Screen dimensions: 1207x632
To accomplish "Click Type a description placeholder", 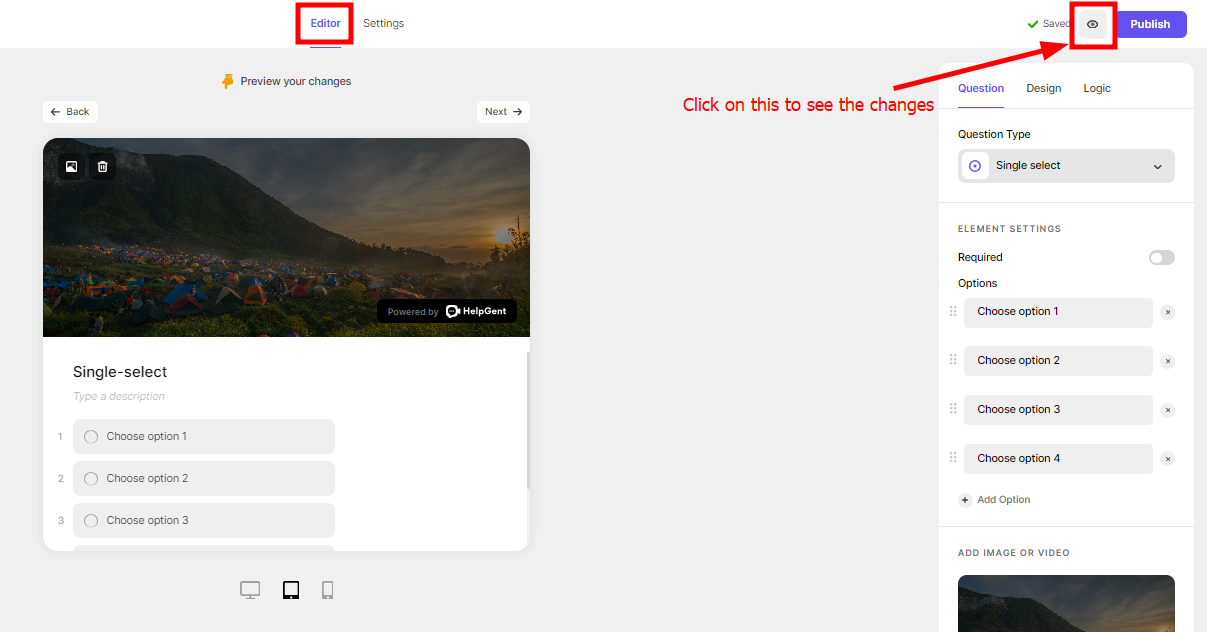I will point(119,397).
